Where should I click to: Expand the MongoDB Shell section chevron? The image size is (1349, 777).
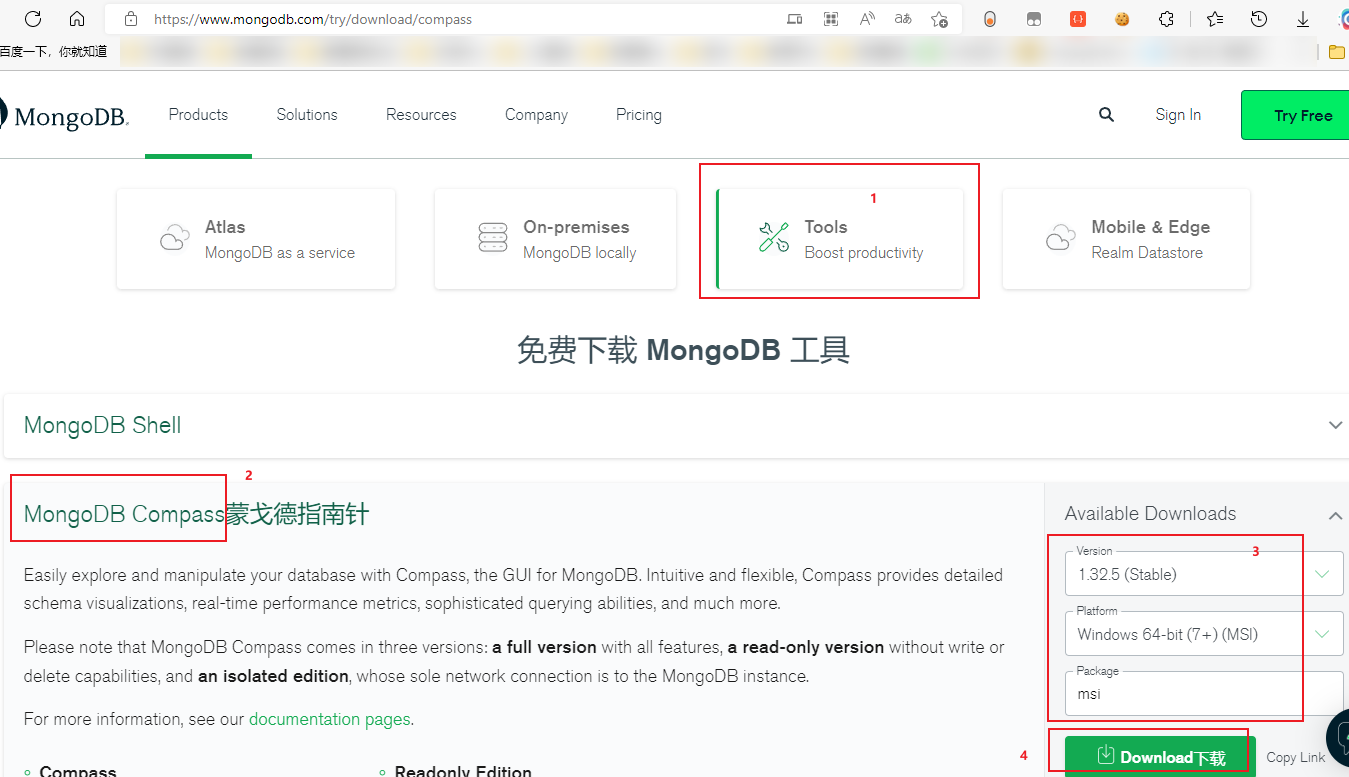[1335, 425]
